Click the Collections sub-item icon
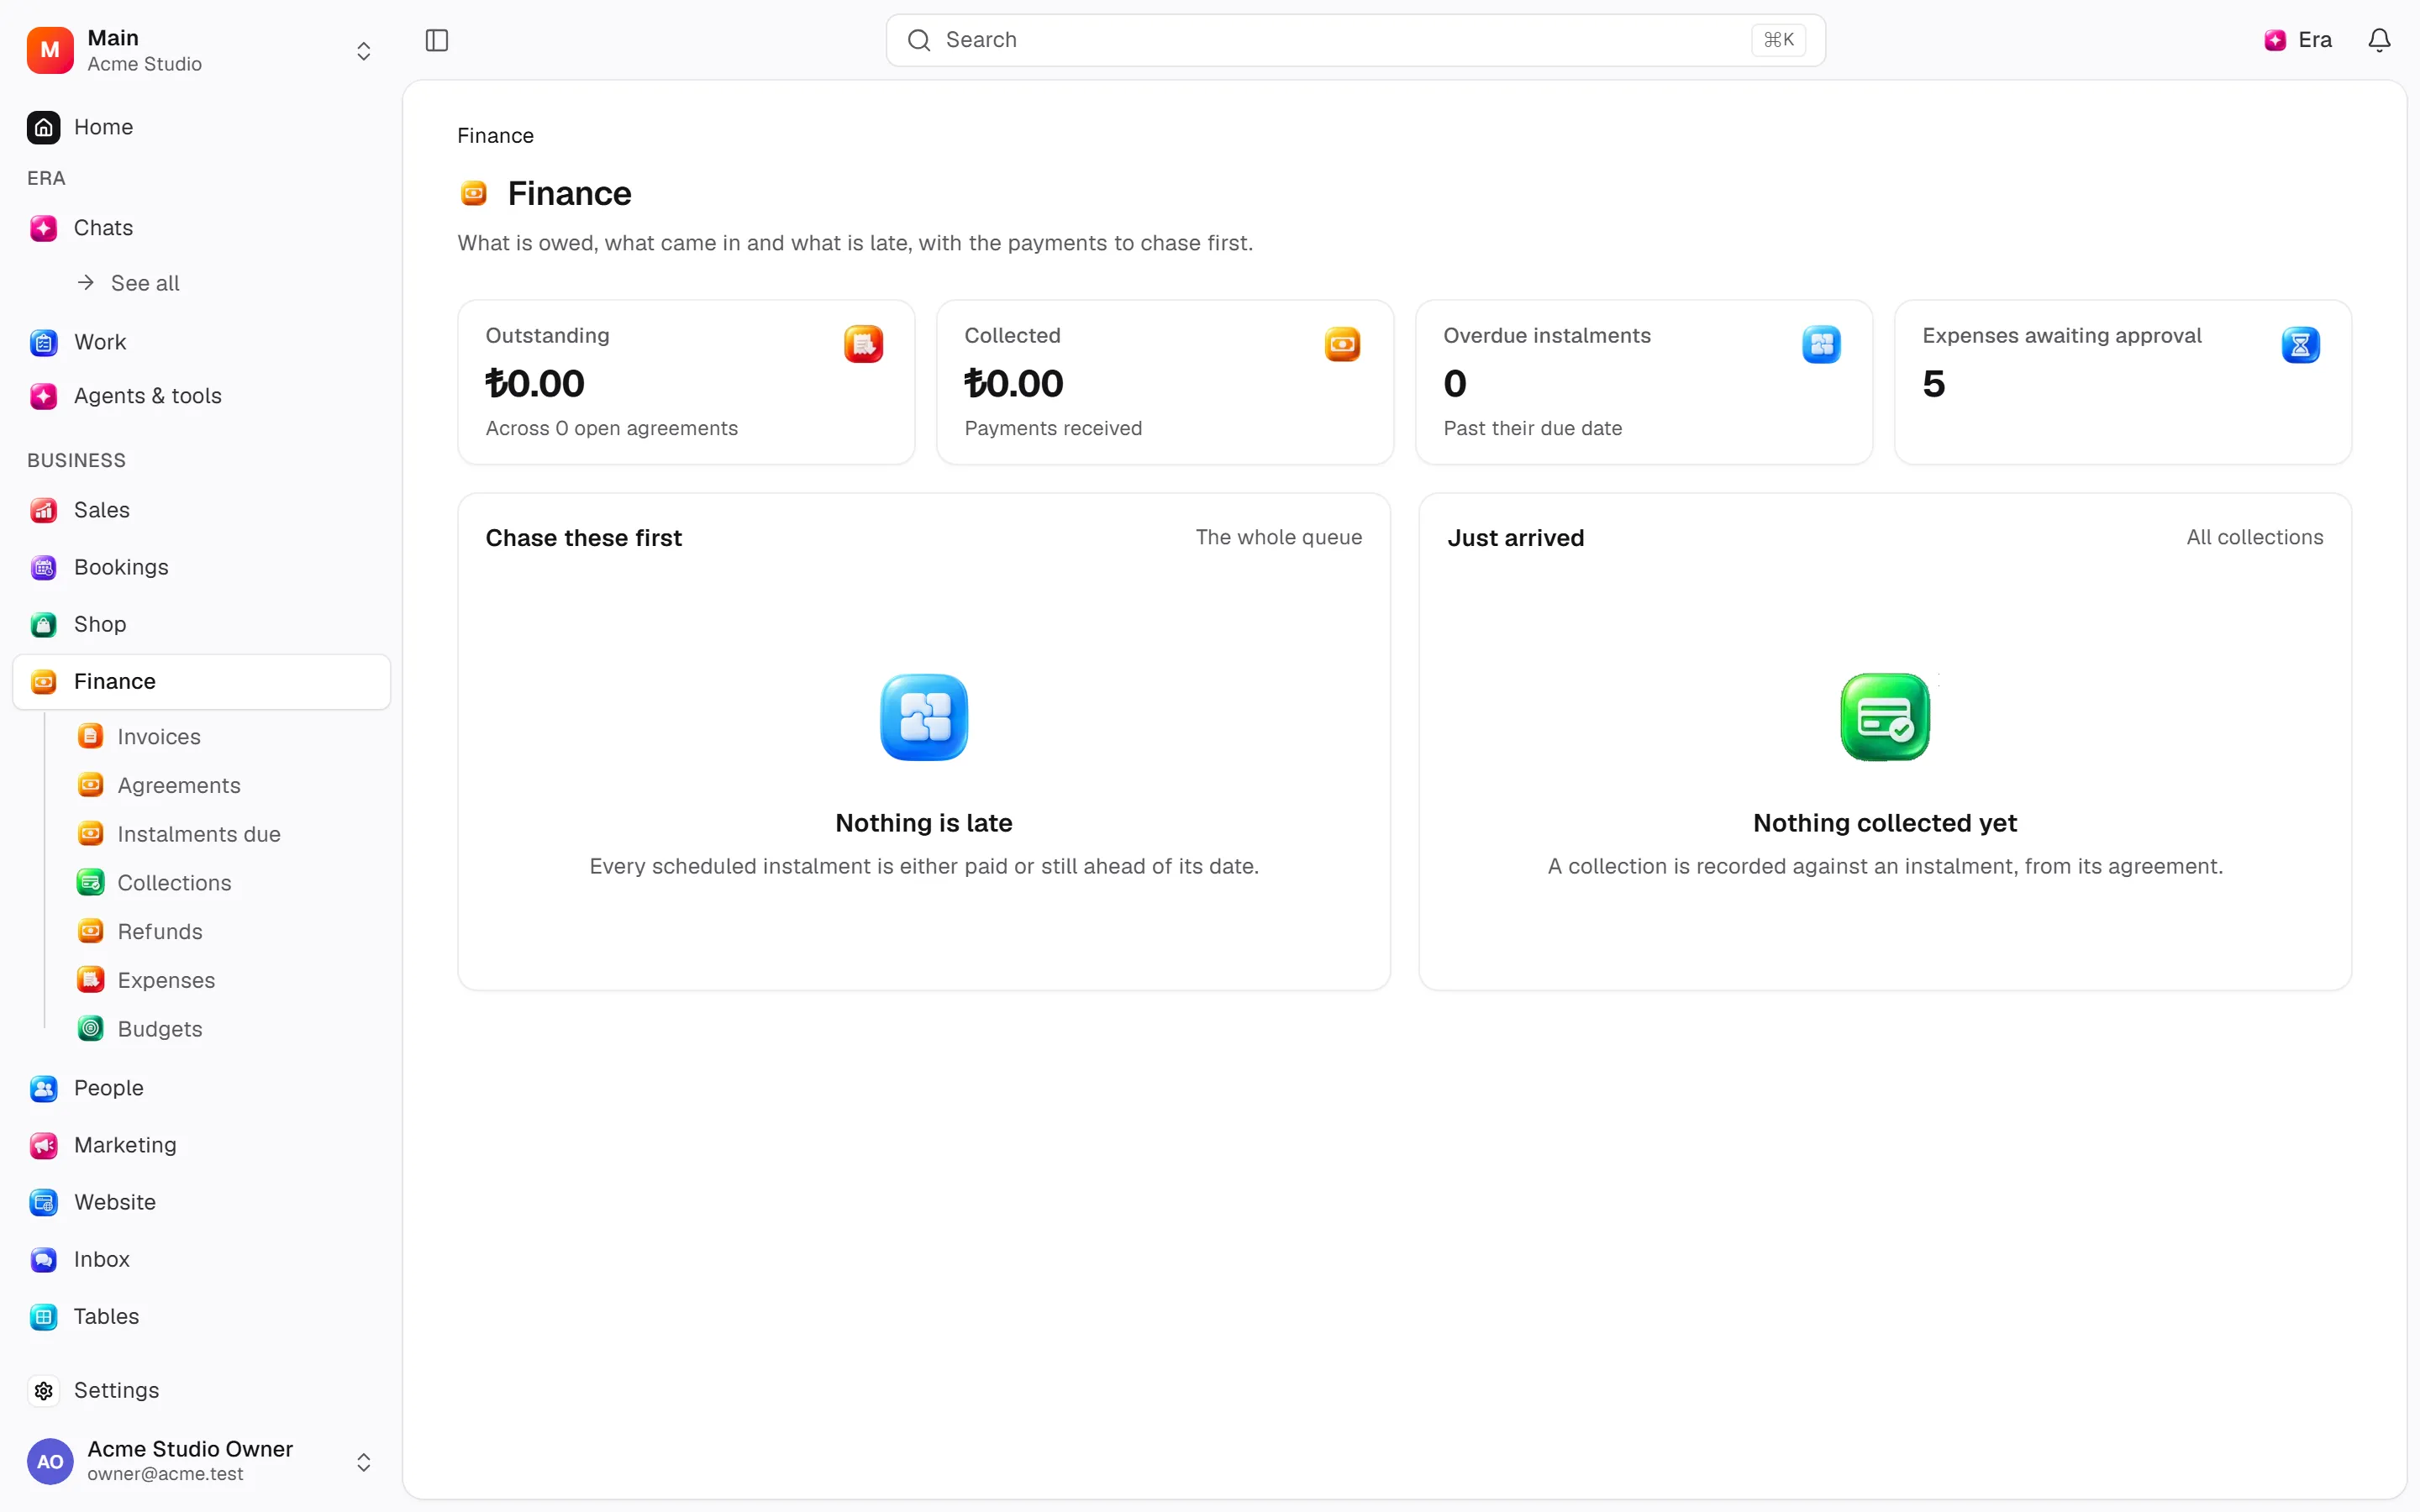This screenshot has width=2420, height=1512. pyautogui.click(x=91, y=882)
